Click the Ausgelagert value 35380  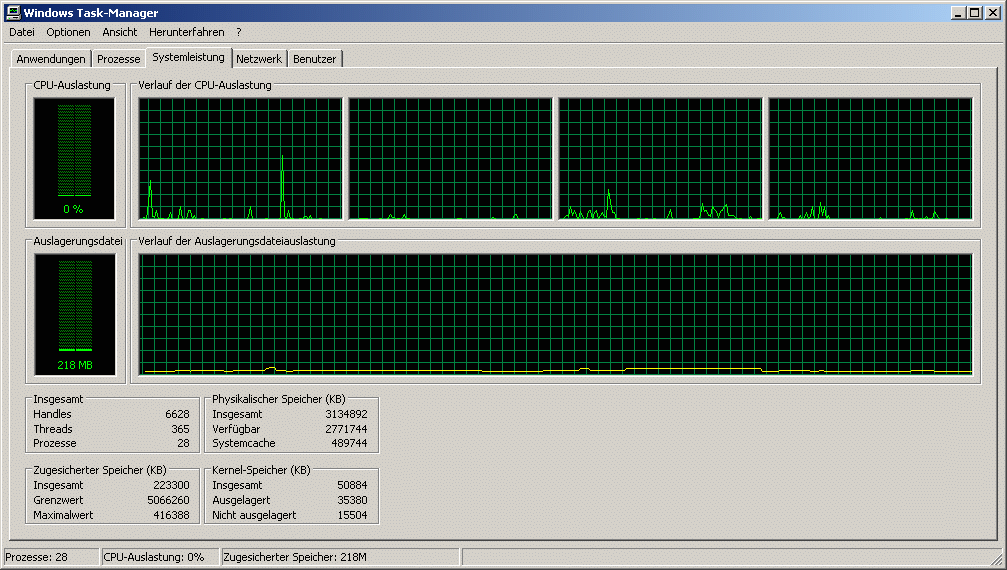[x=353, y=501]
